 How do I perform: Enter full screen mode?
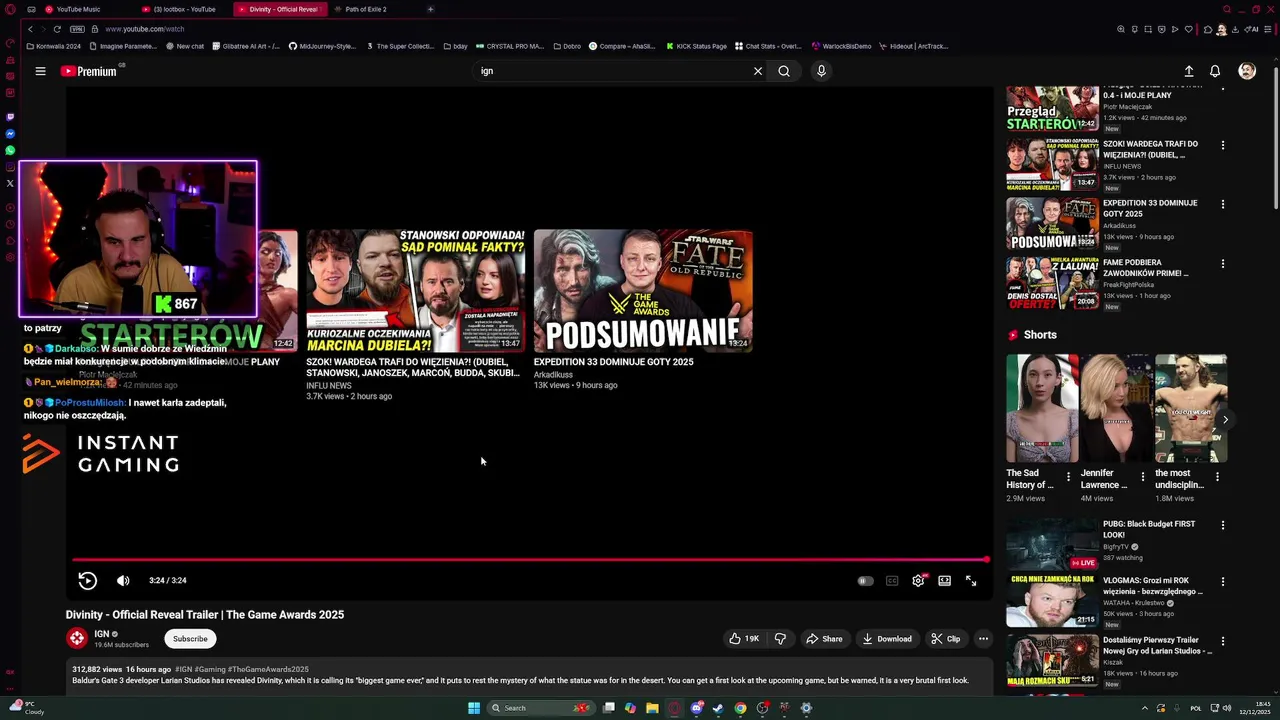[971, 581]
